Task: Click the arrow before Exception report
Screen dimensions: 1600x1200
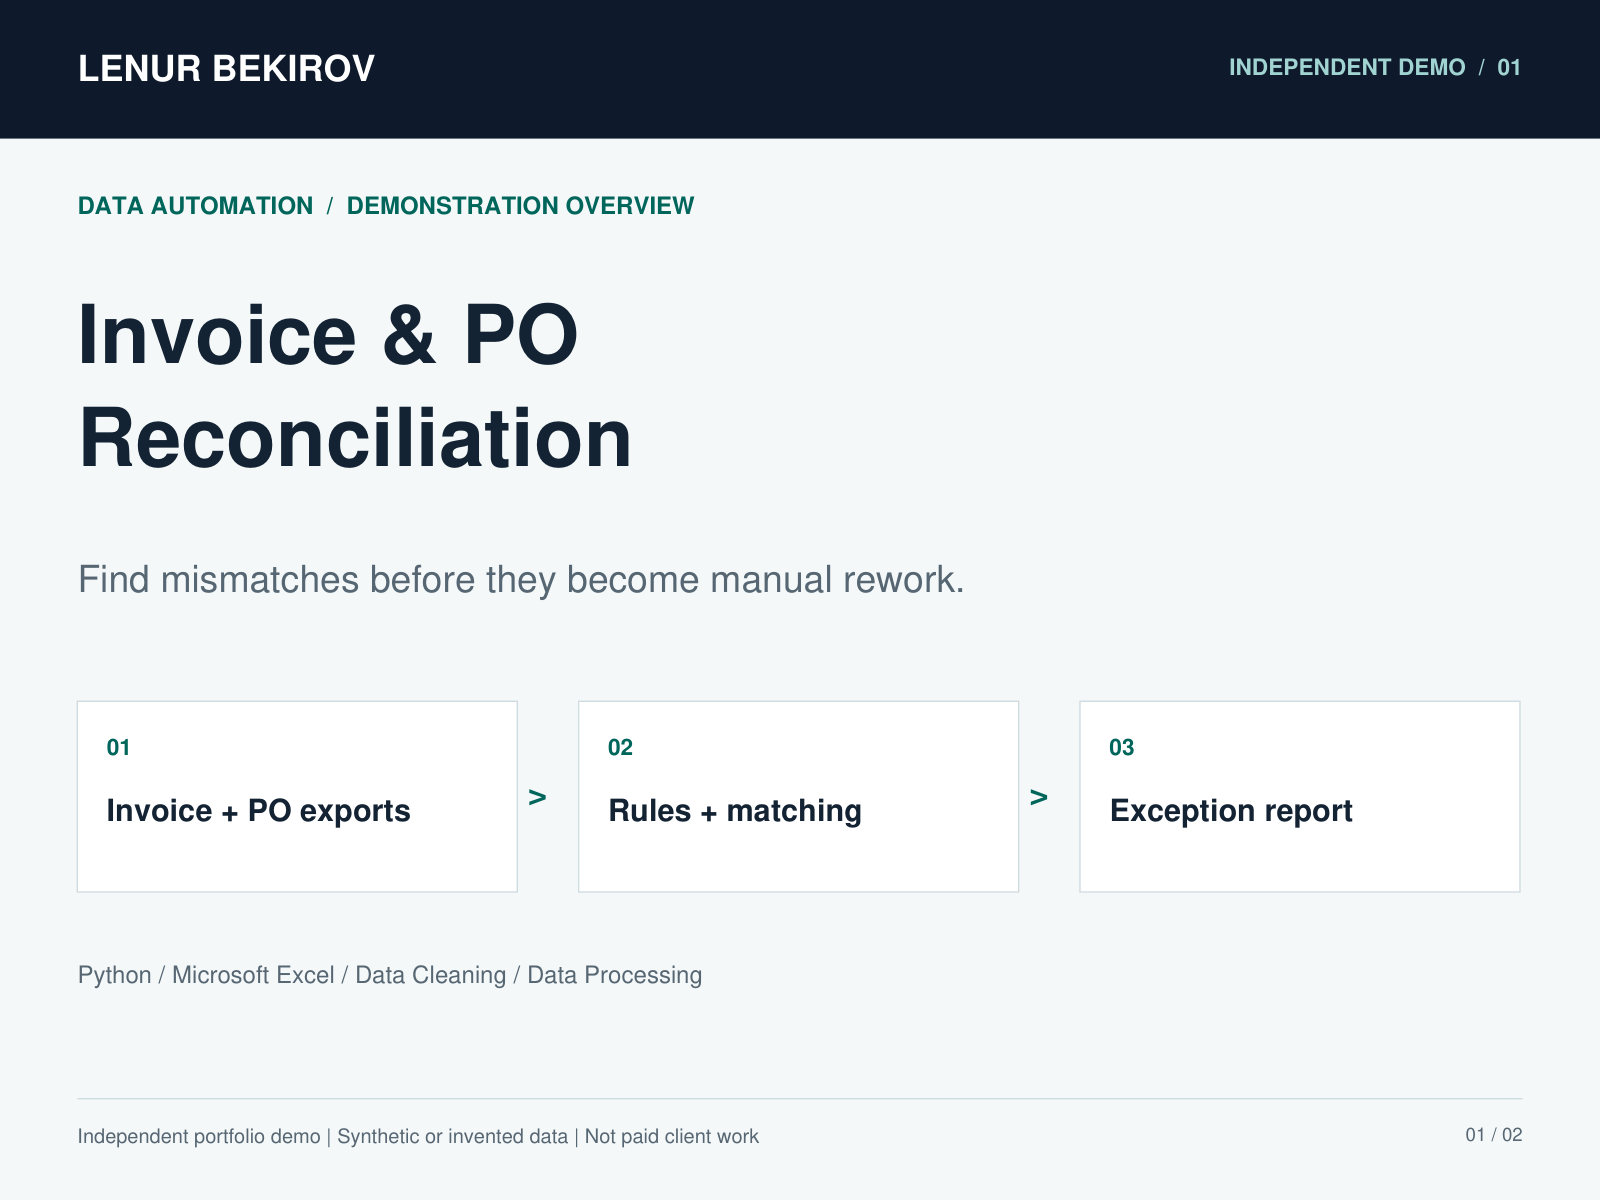Action: [1039, 797]
